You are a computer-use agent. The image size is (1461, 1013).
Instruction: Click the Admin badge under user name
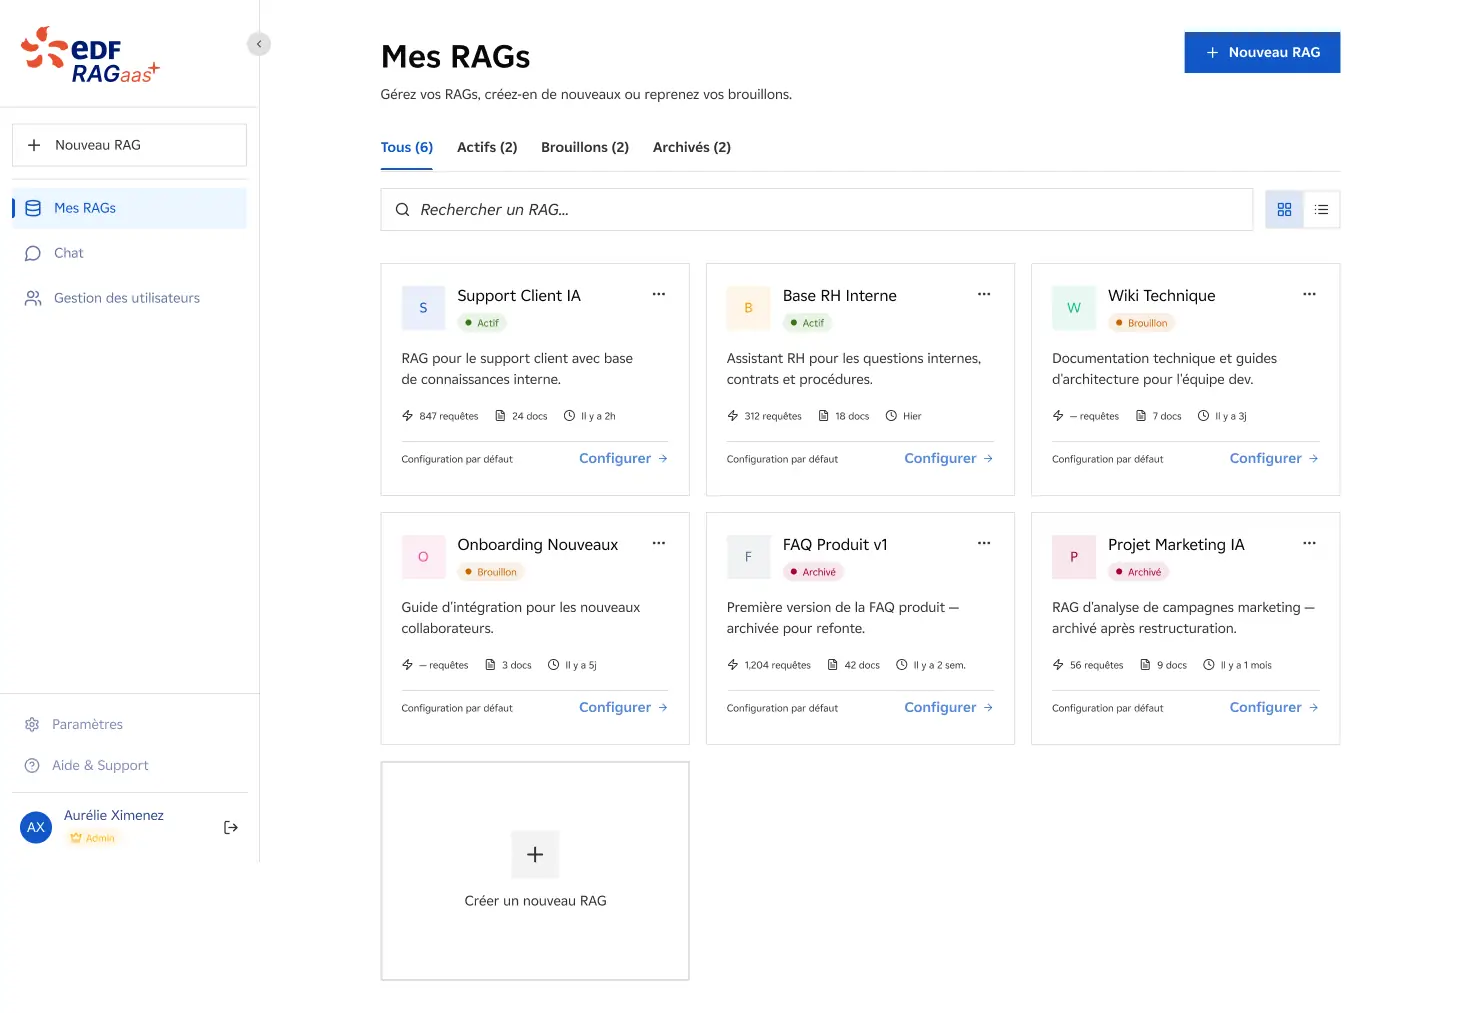pyautogui.click(x=92, y=838)
